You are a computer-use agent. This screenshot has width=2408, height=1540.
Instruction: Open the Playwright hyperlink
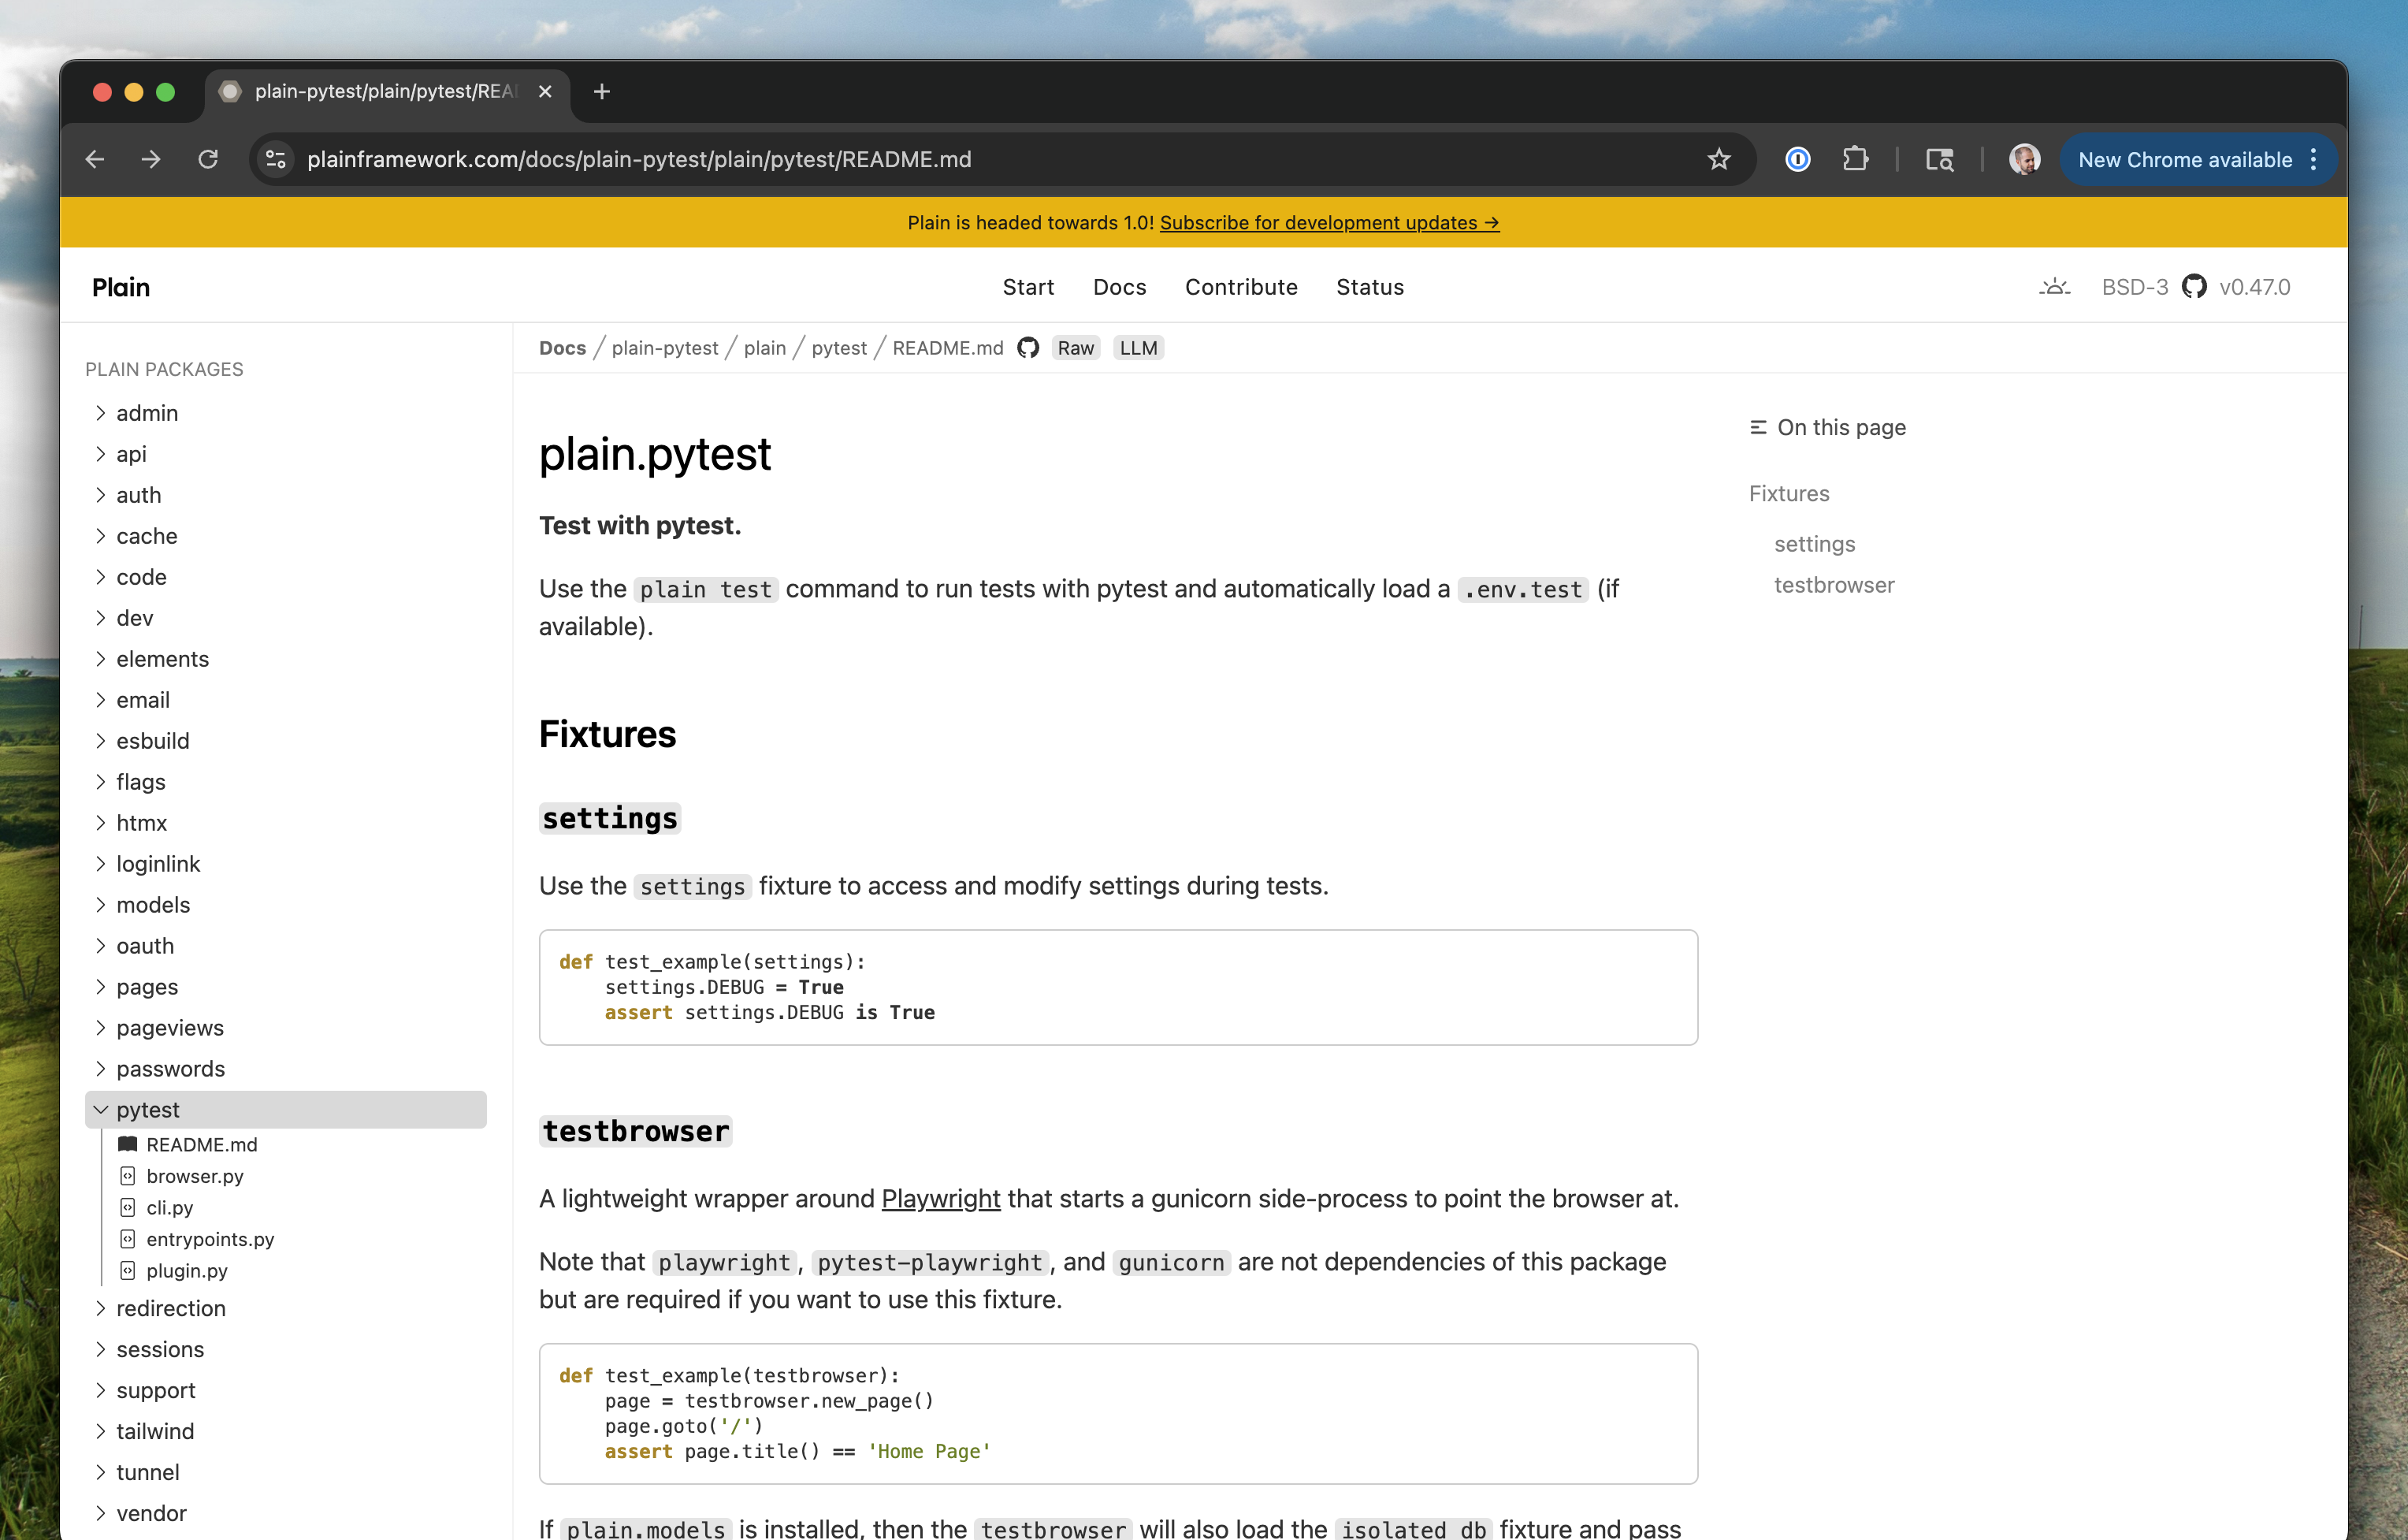(940, 1198)
